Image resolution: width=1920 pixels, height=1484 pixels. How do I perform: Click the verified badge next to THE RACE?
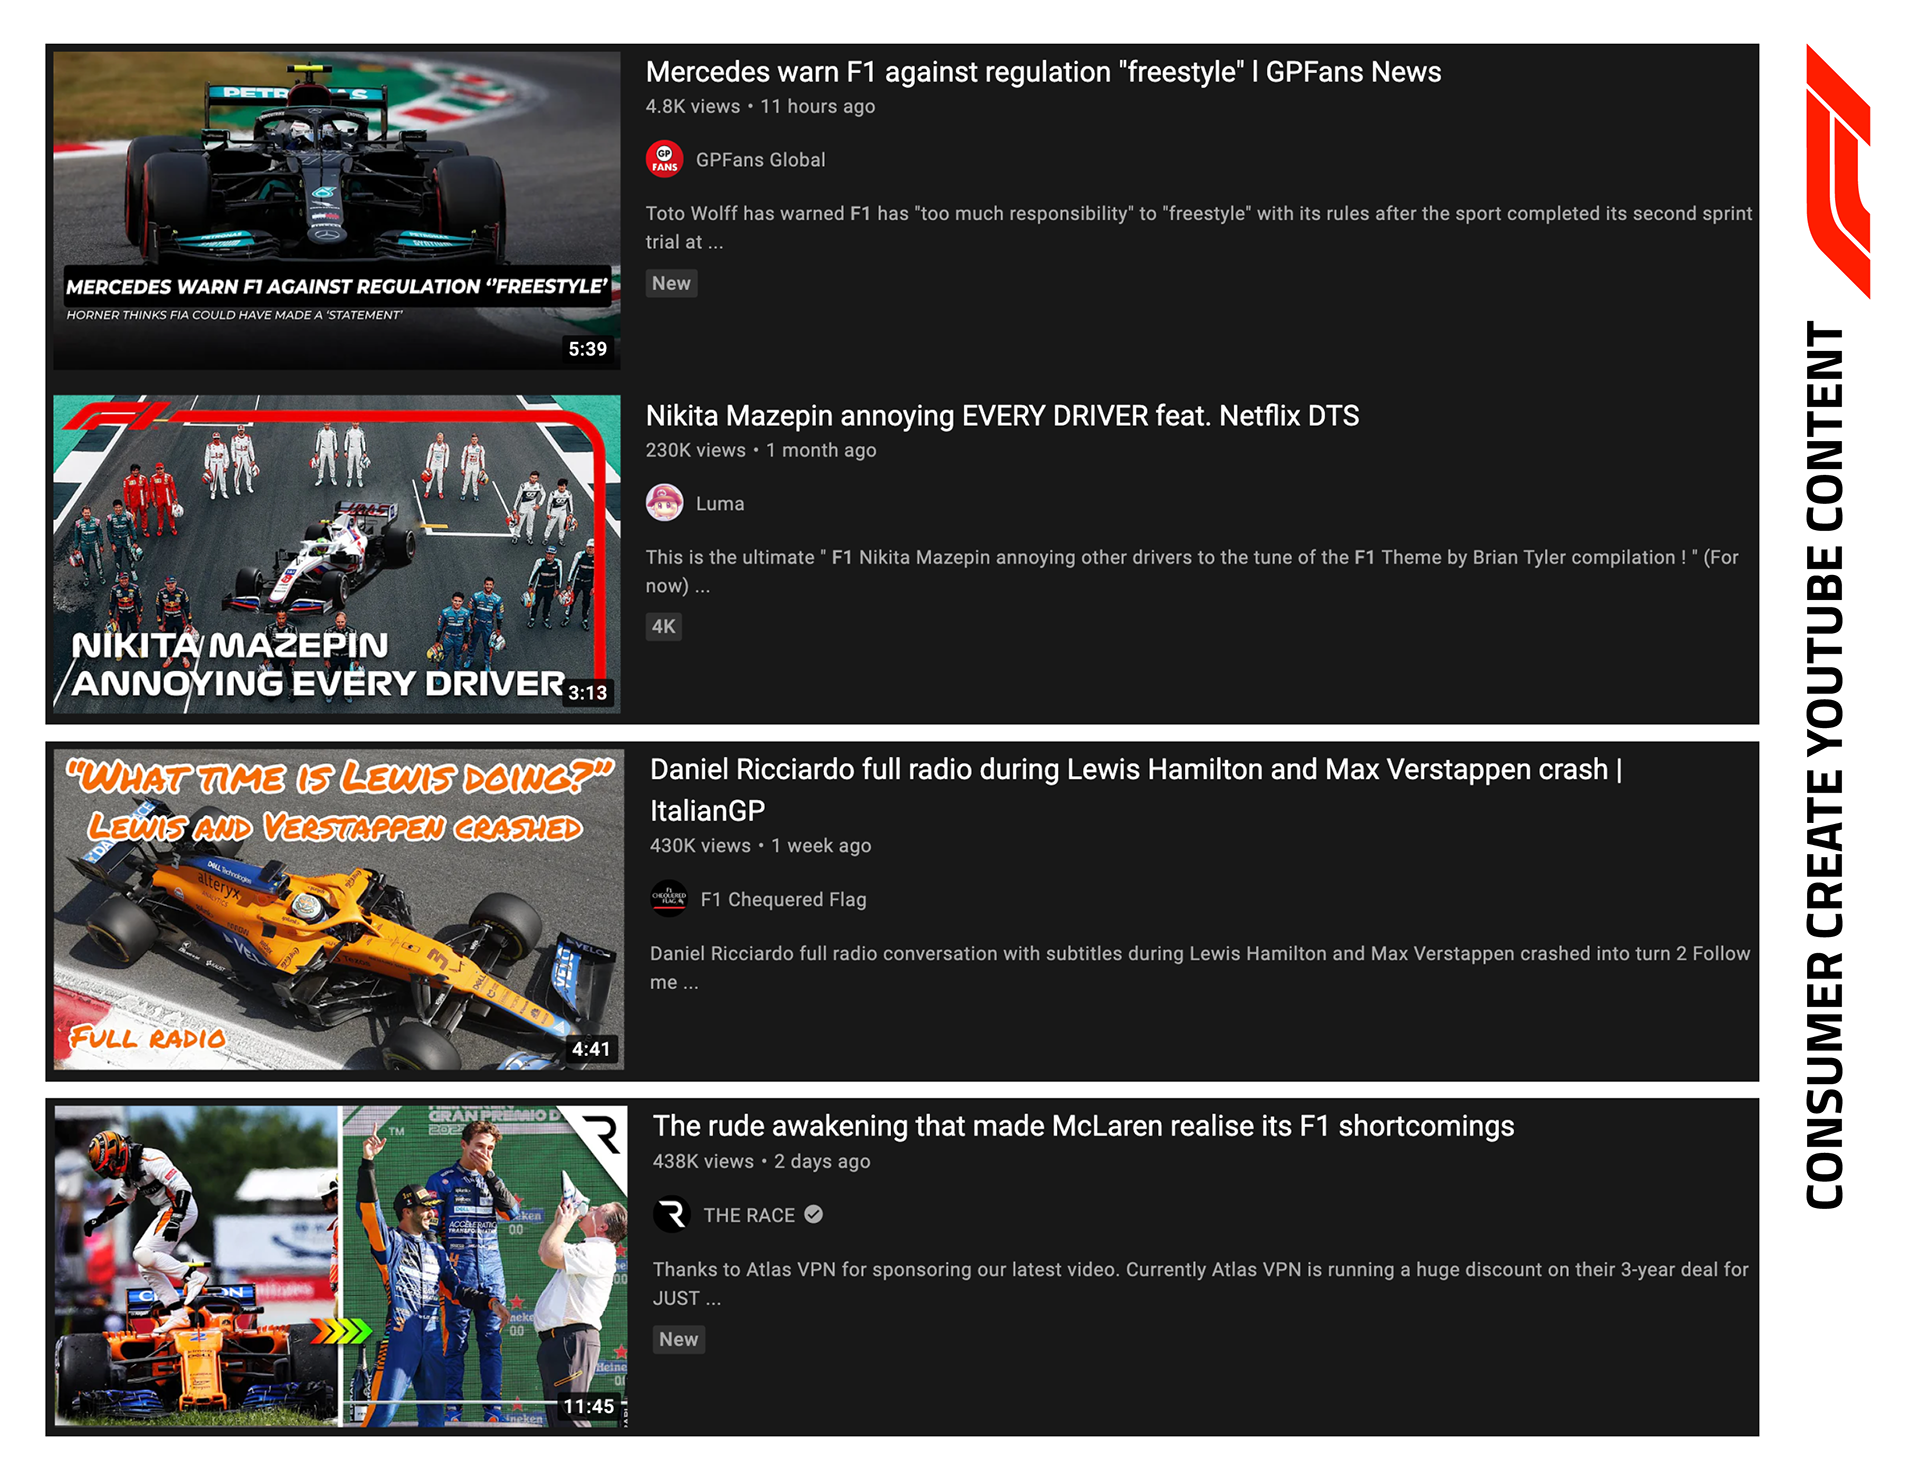814,1214
